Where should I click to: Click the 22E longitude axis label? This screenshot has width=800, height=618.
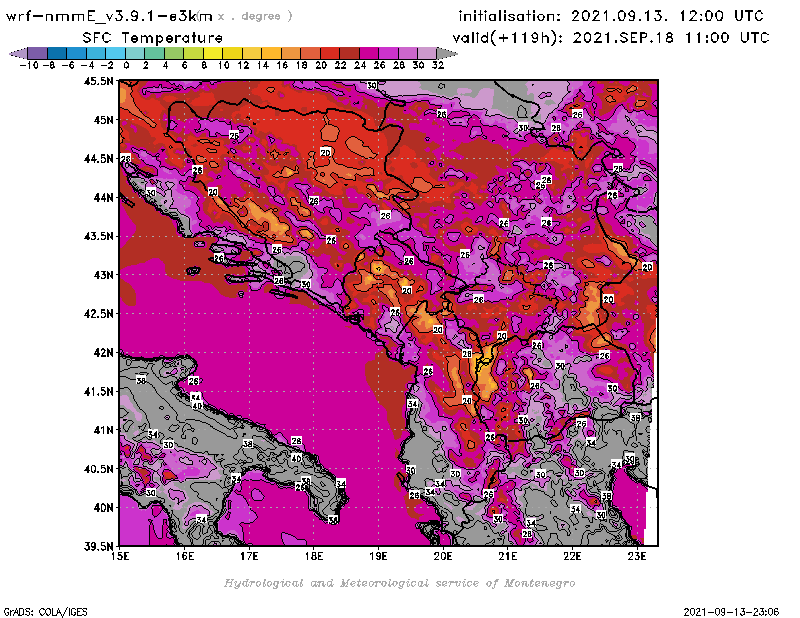point(572,556)
